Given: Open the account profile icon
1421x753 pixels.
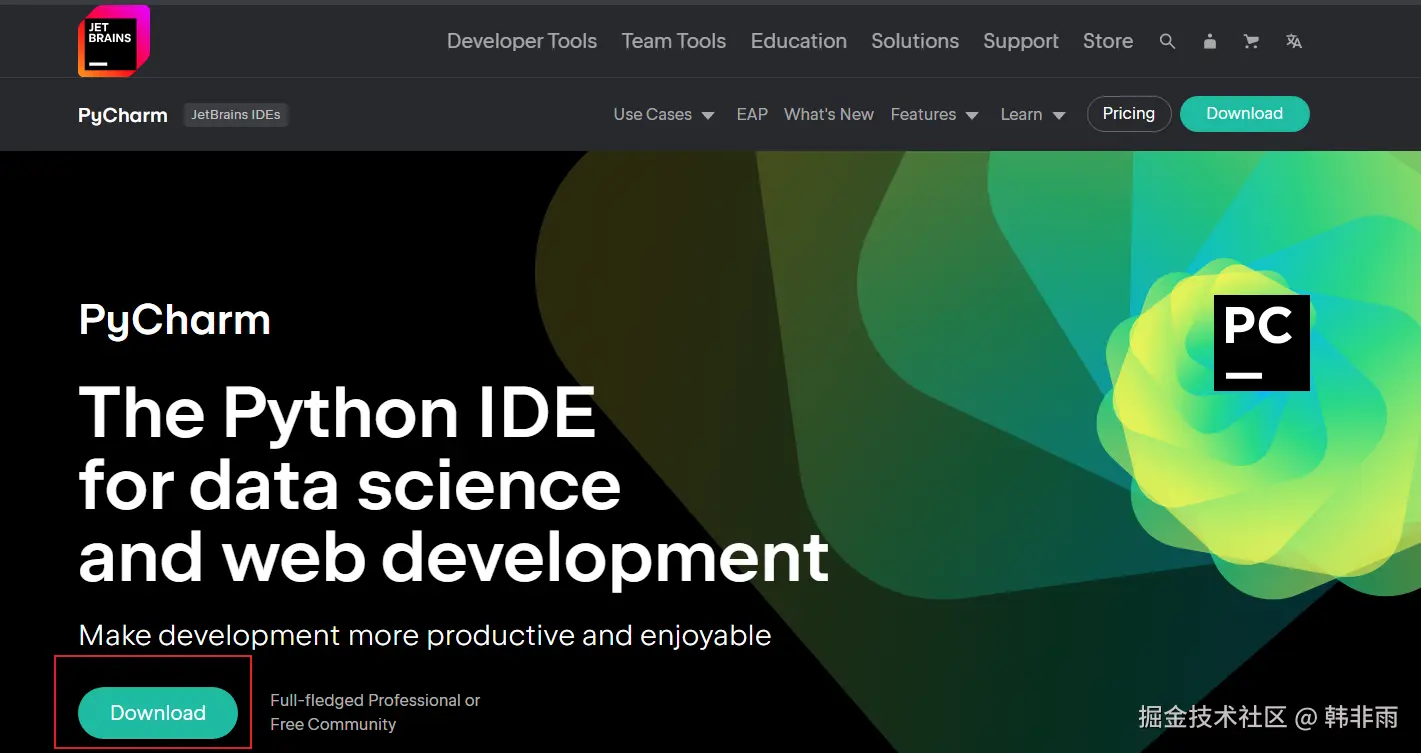Looking at the screenshot, I should (1210, 41).
